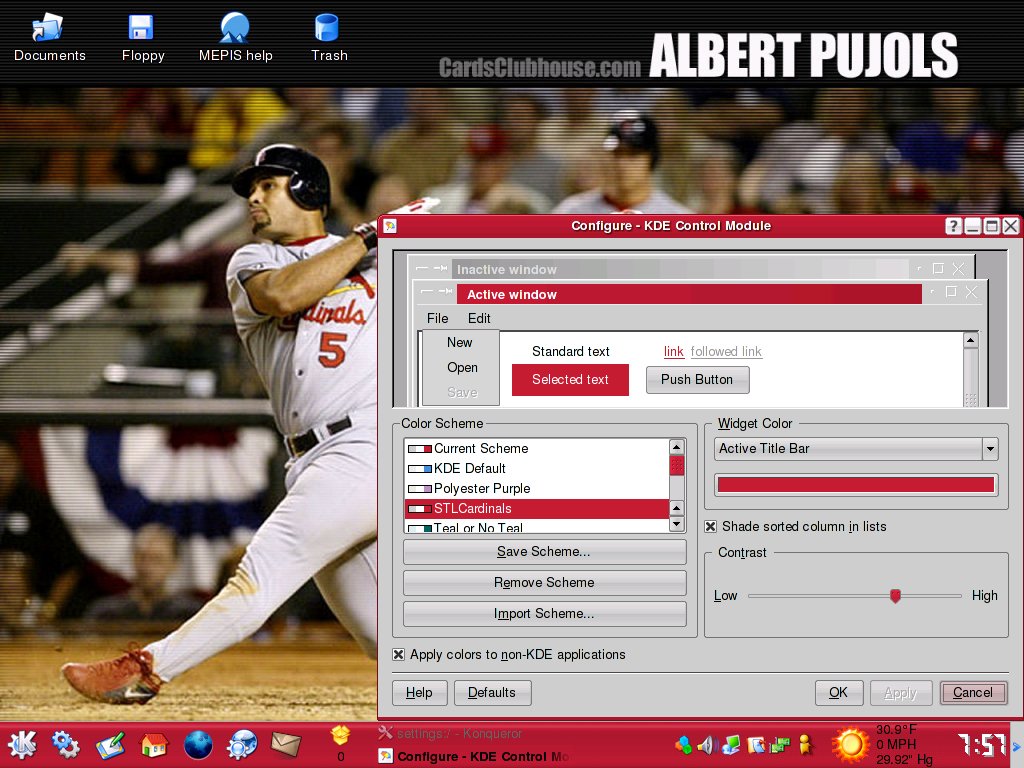This screenshot has width=1024, height=768.
Task: Click the yellow box applet showing 0
Action: coord(340,743)
